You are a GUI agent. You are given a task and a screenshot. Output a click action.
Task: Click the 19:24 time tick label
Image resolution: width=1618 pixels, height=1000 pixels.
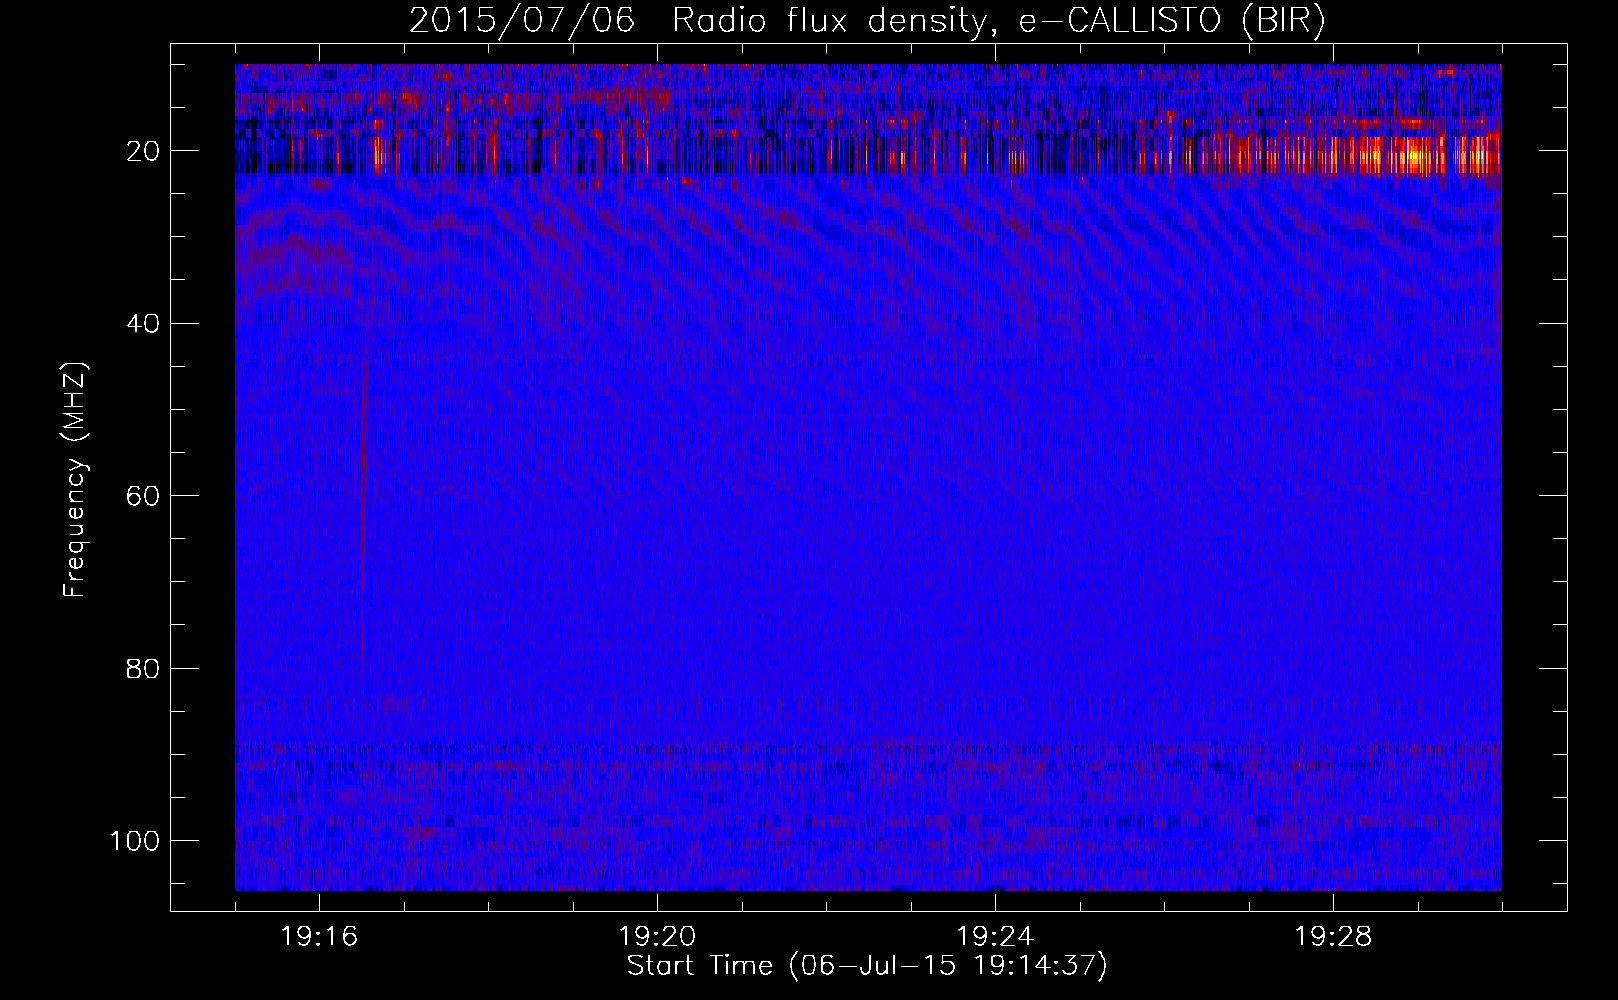click(x=995, y=937)
